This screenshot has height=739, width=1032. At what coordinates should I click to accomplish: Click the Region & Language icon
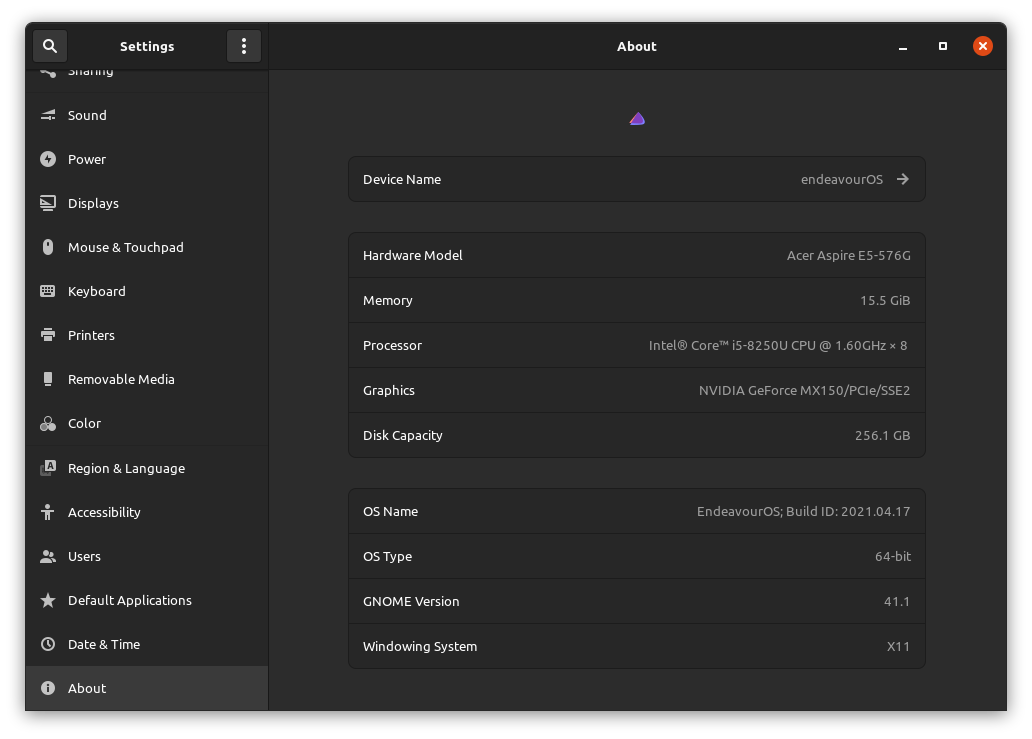48,468
